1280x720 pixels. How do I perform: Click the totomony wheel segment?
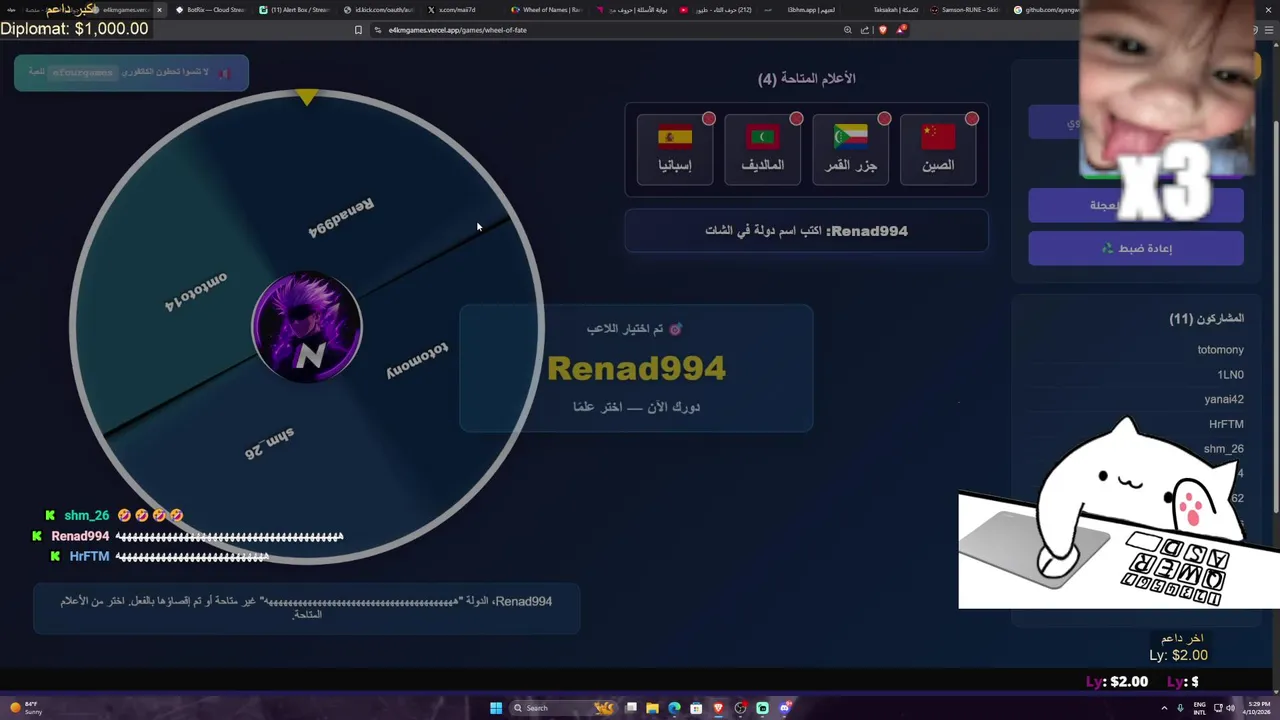[x=417, y=361]
